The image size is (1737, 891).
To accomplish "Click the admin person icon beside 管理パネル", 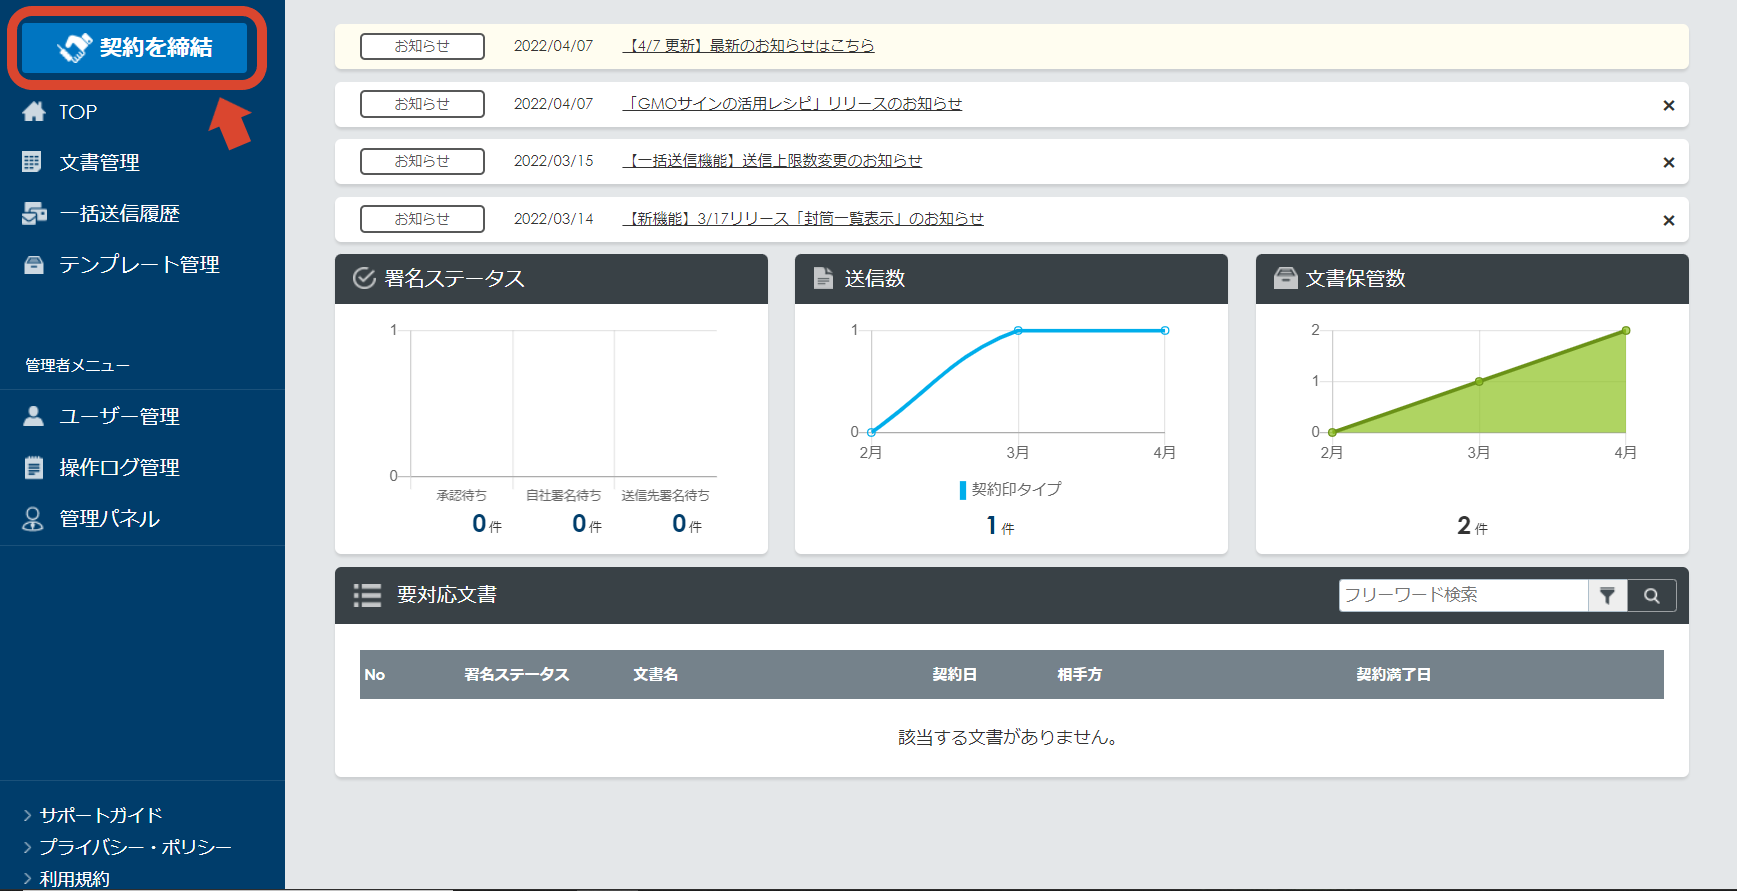I will point(33,518).
